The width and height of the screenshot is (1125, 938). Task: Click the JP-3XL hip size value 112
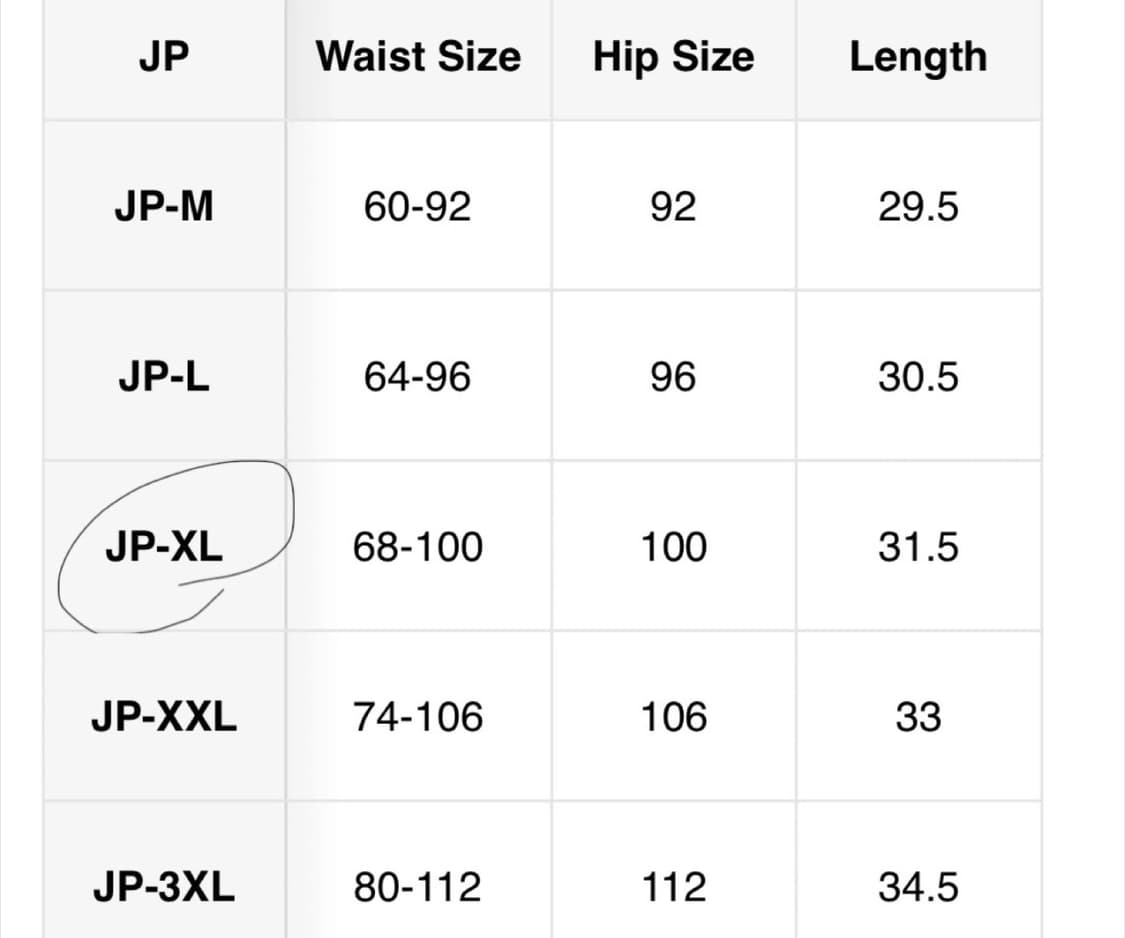pyautogui.click(x=673, y=887)
